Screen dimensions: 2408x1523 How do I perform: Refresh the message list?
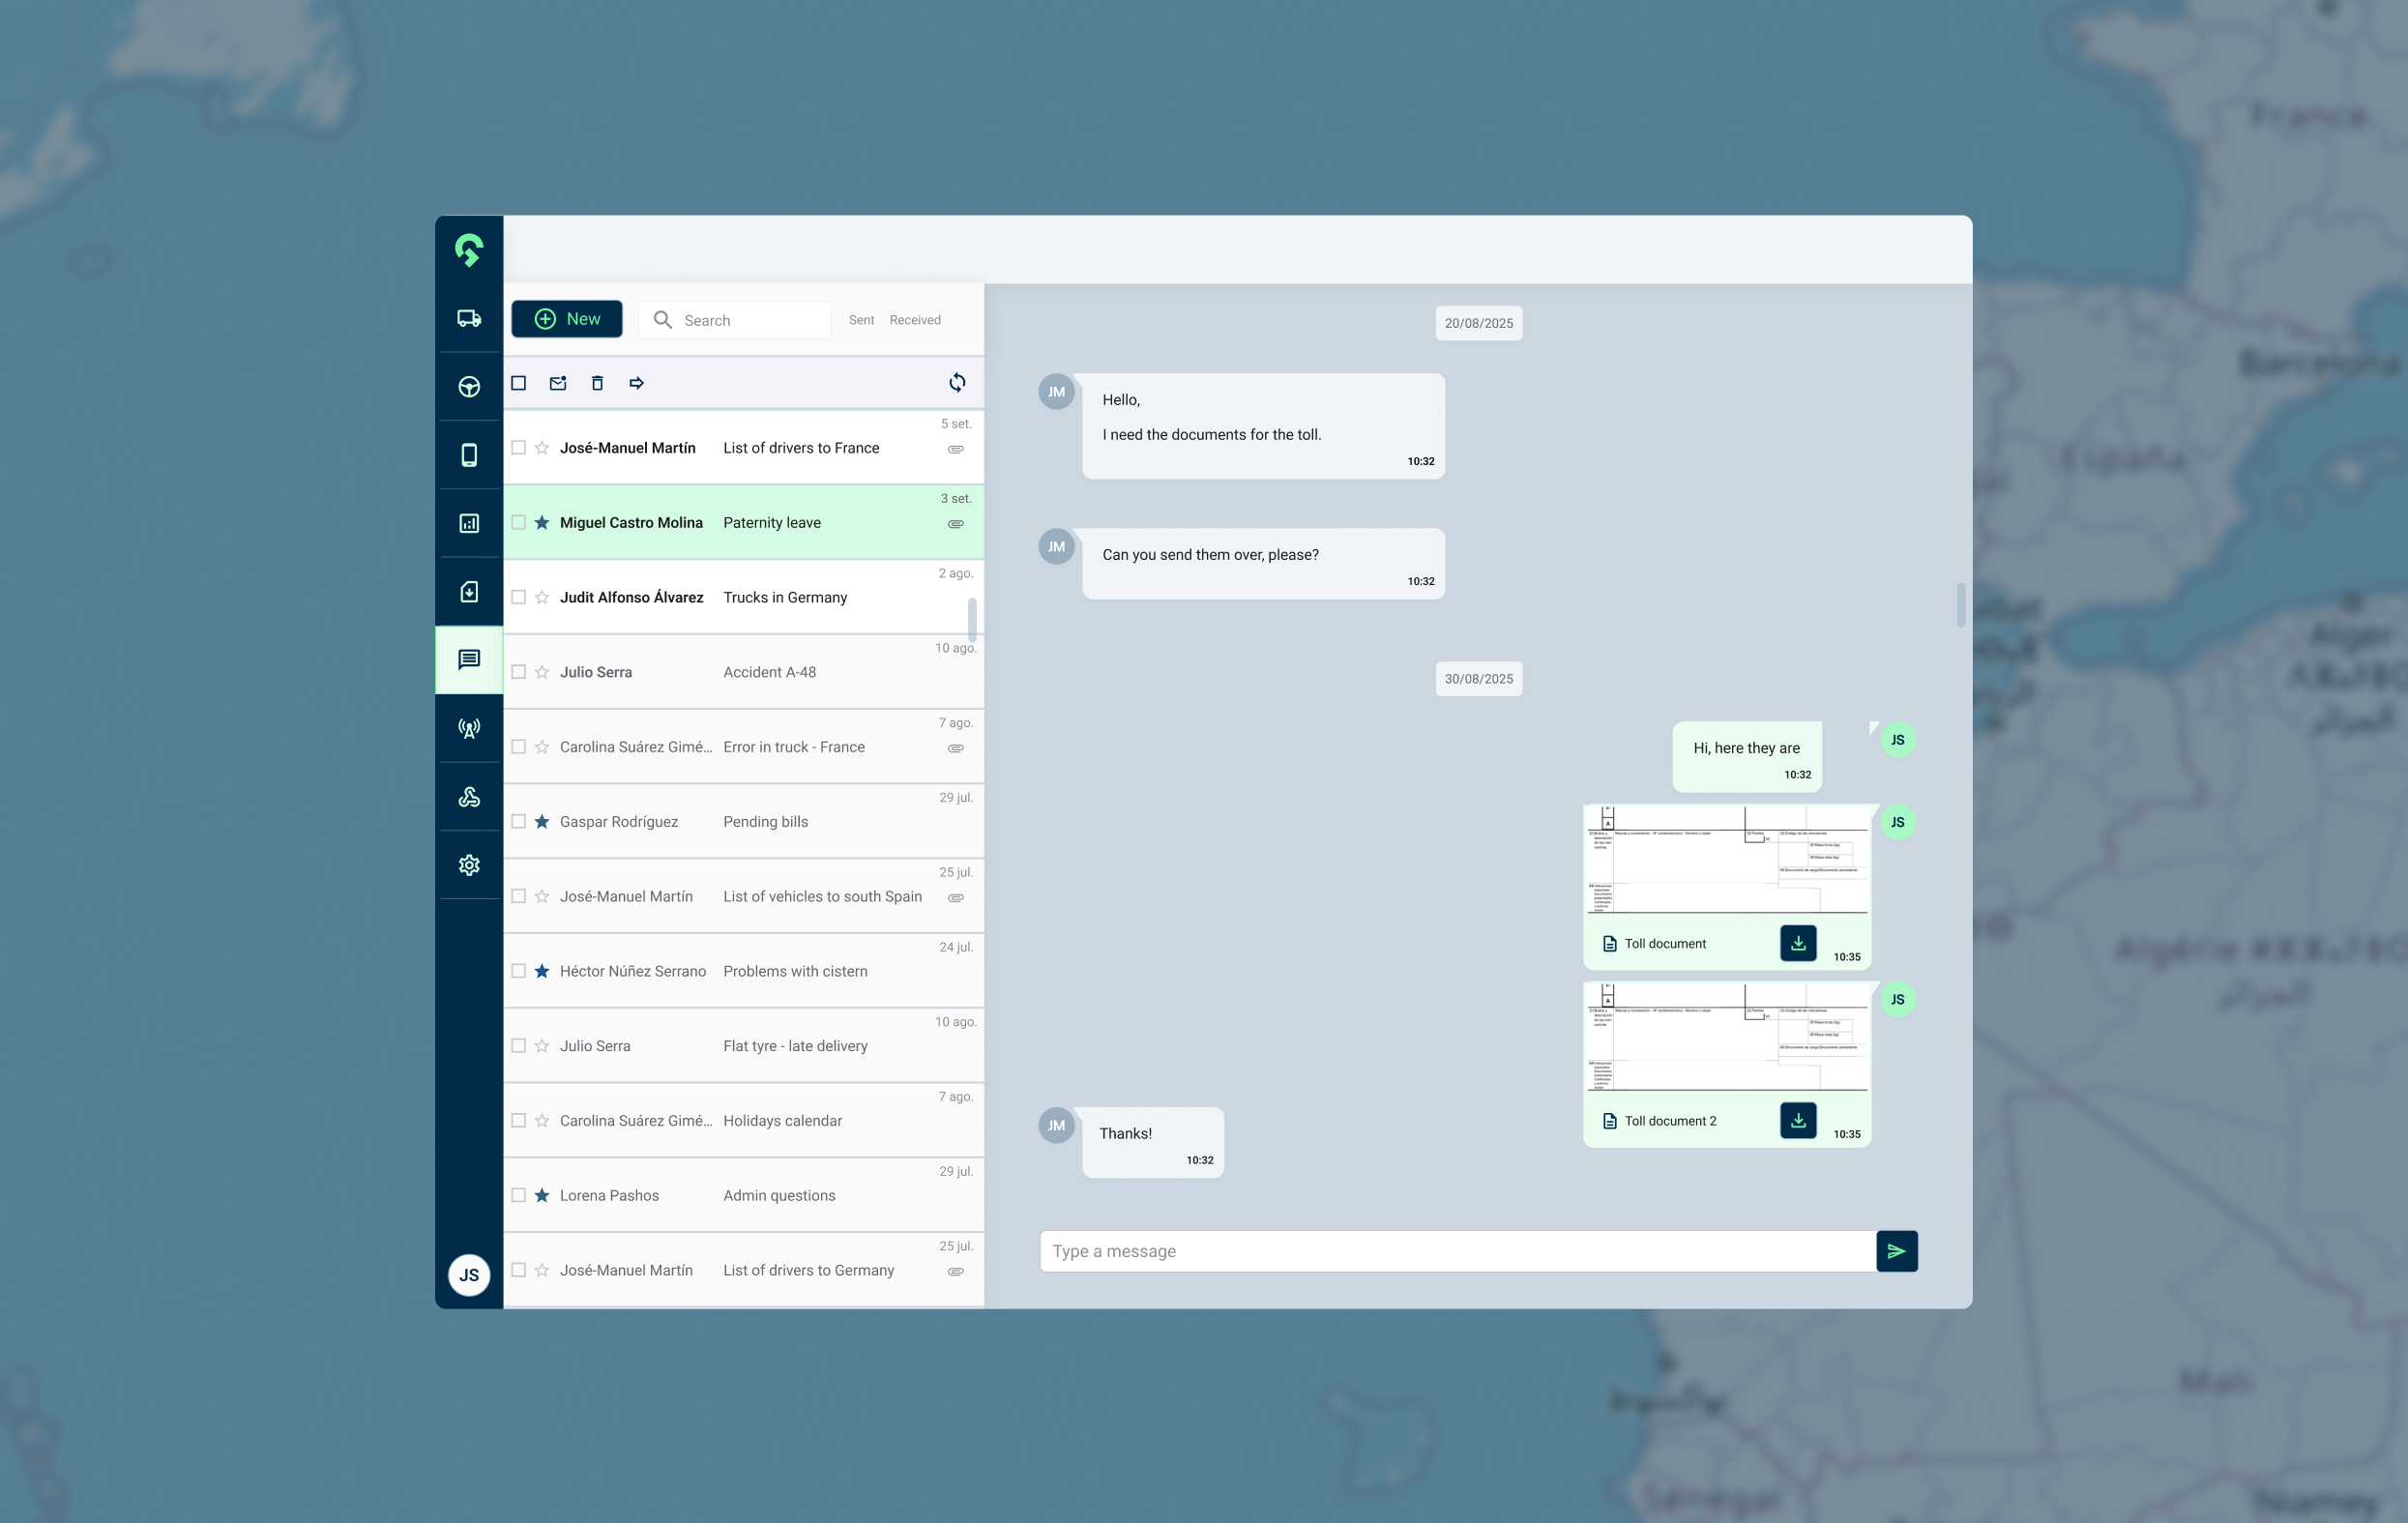[x=955, y=383]
